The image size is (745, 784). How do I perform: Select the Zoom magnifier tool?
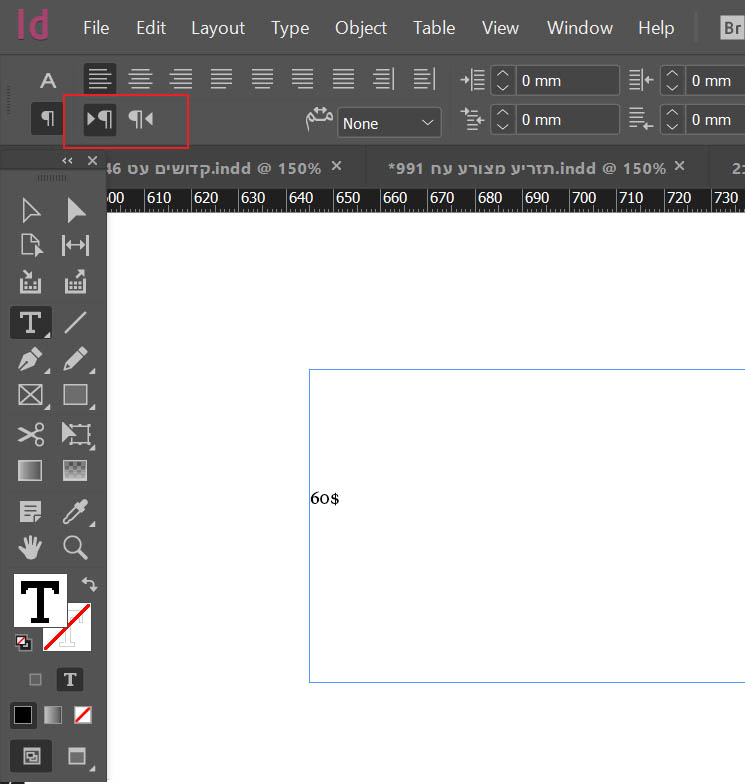coord(76,547)
